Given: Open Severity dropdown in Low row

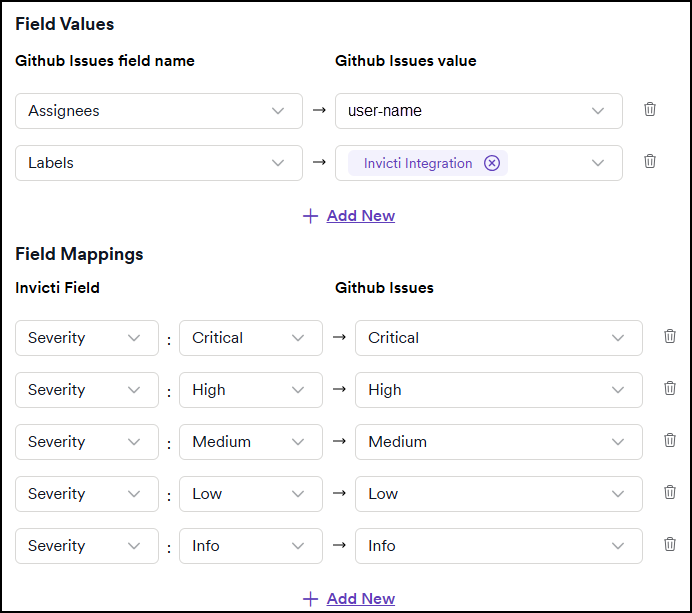Looking at the screenshot, I should click(87, 494).
